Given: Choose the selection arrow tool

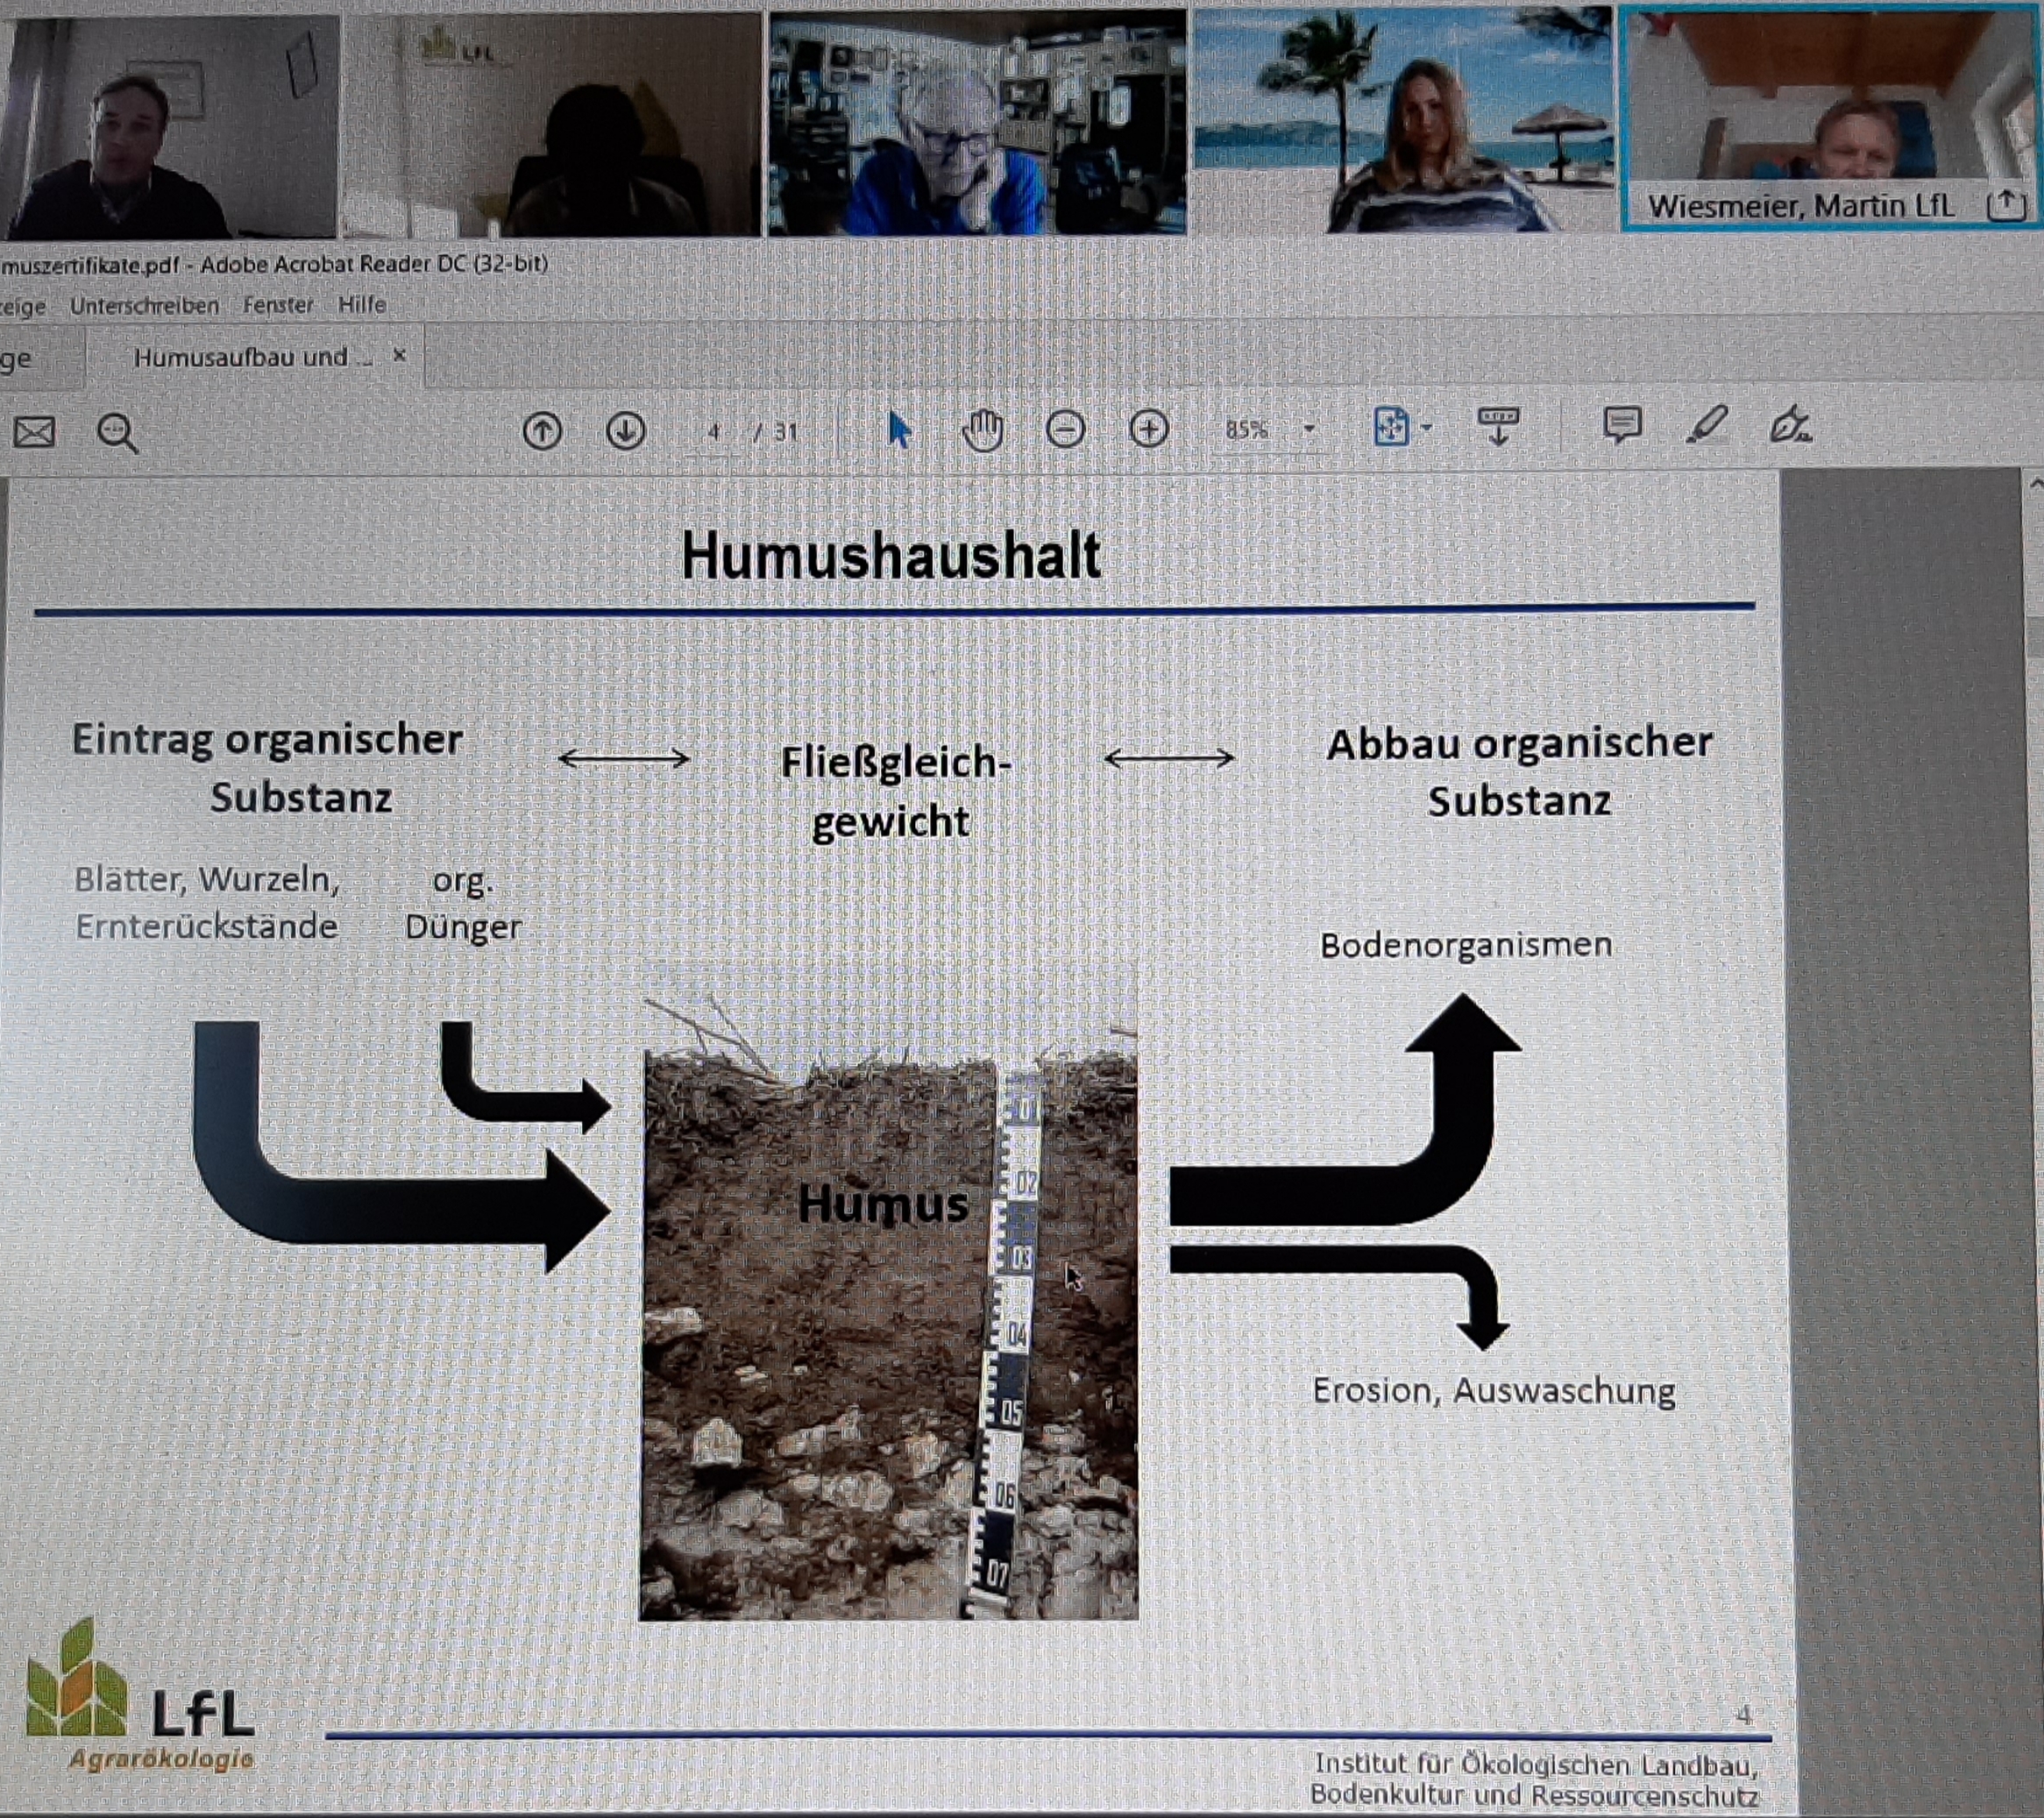Looking at the screenshot, I should pos(899,430).
